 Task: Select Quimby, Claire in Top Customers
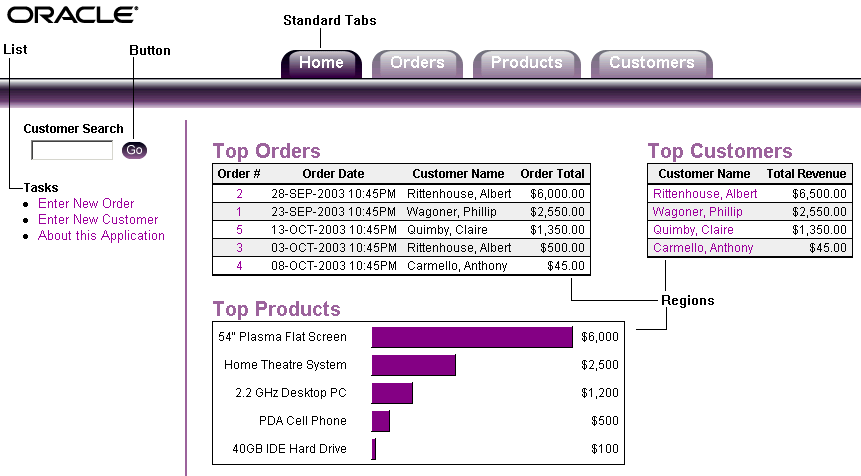[693, 230]
